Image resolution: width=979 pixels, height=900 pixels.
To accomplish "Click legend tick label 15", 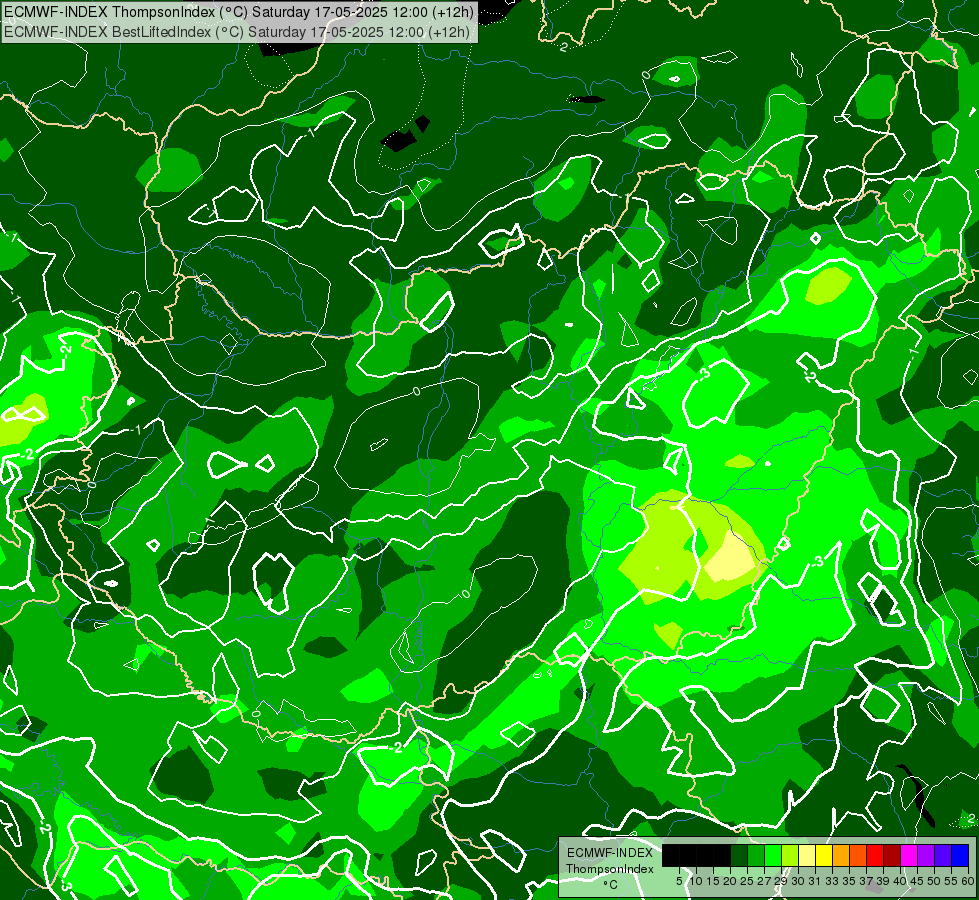I will click(x=714, y=881).
